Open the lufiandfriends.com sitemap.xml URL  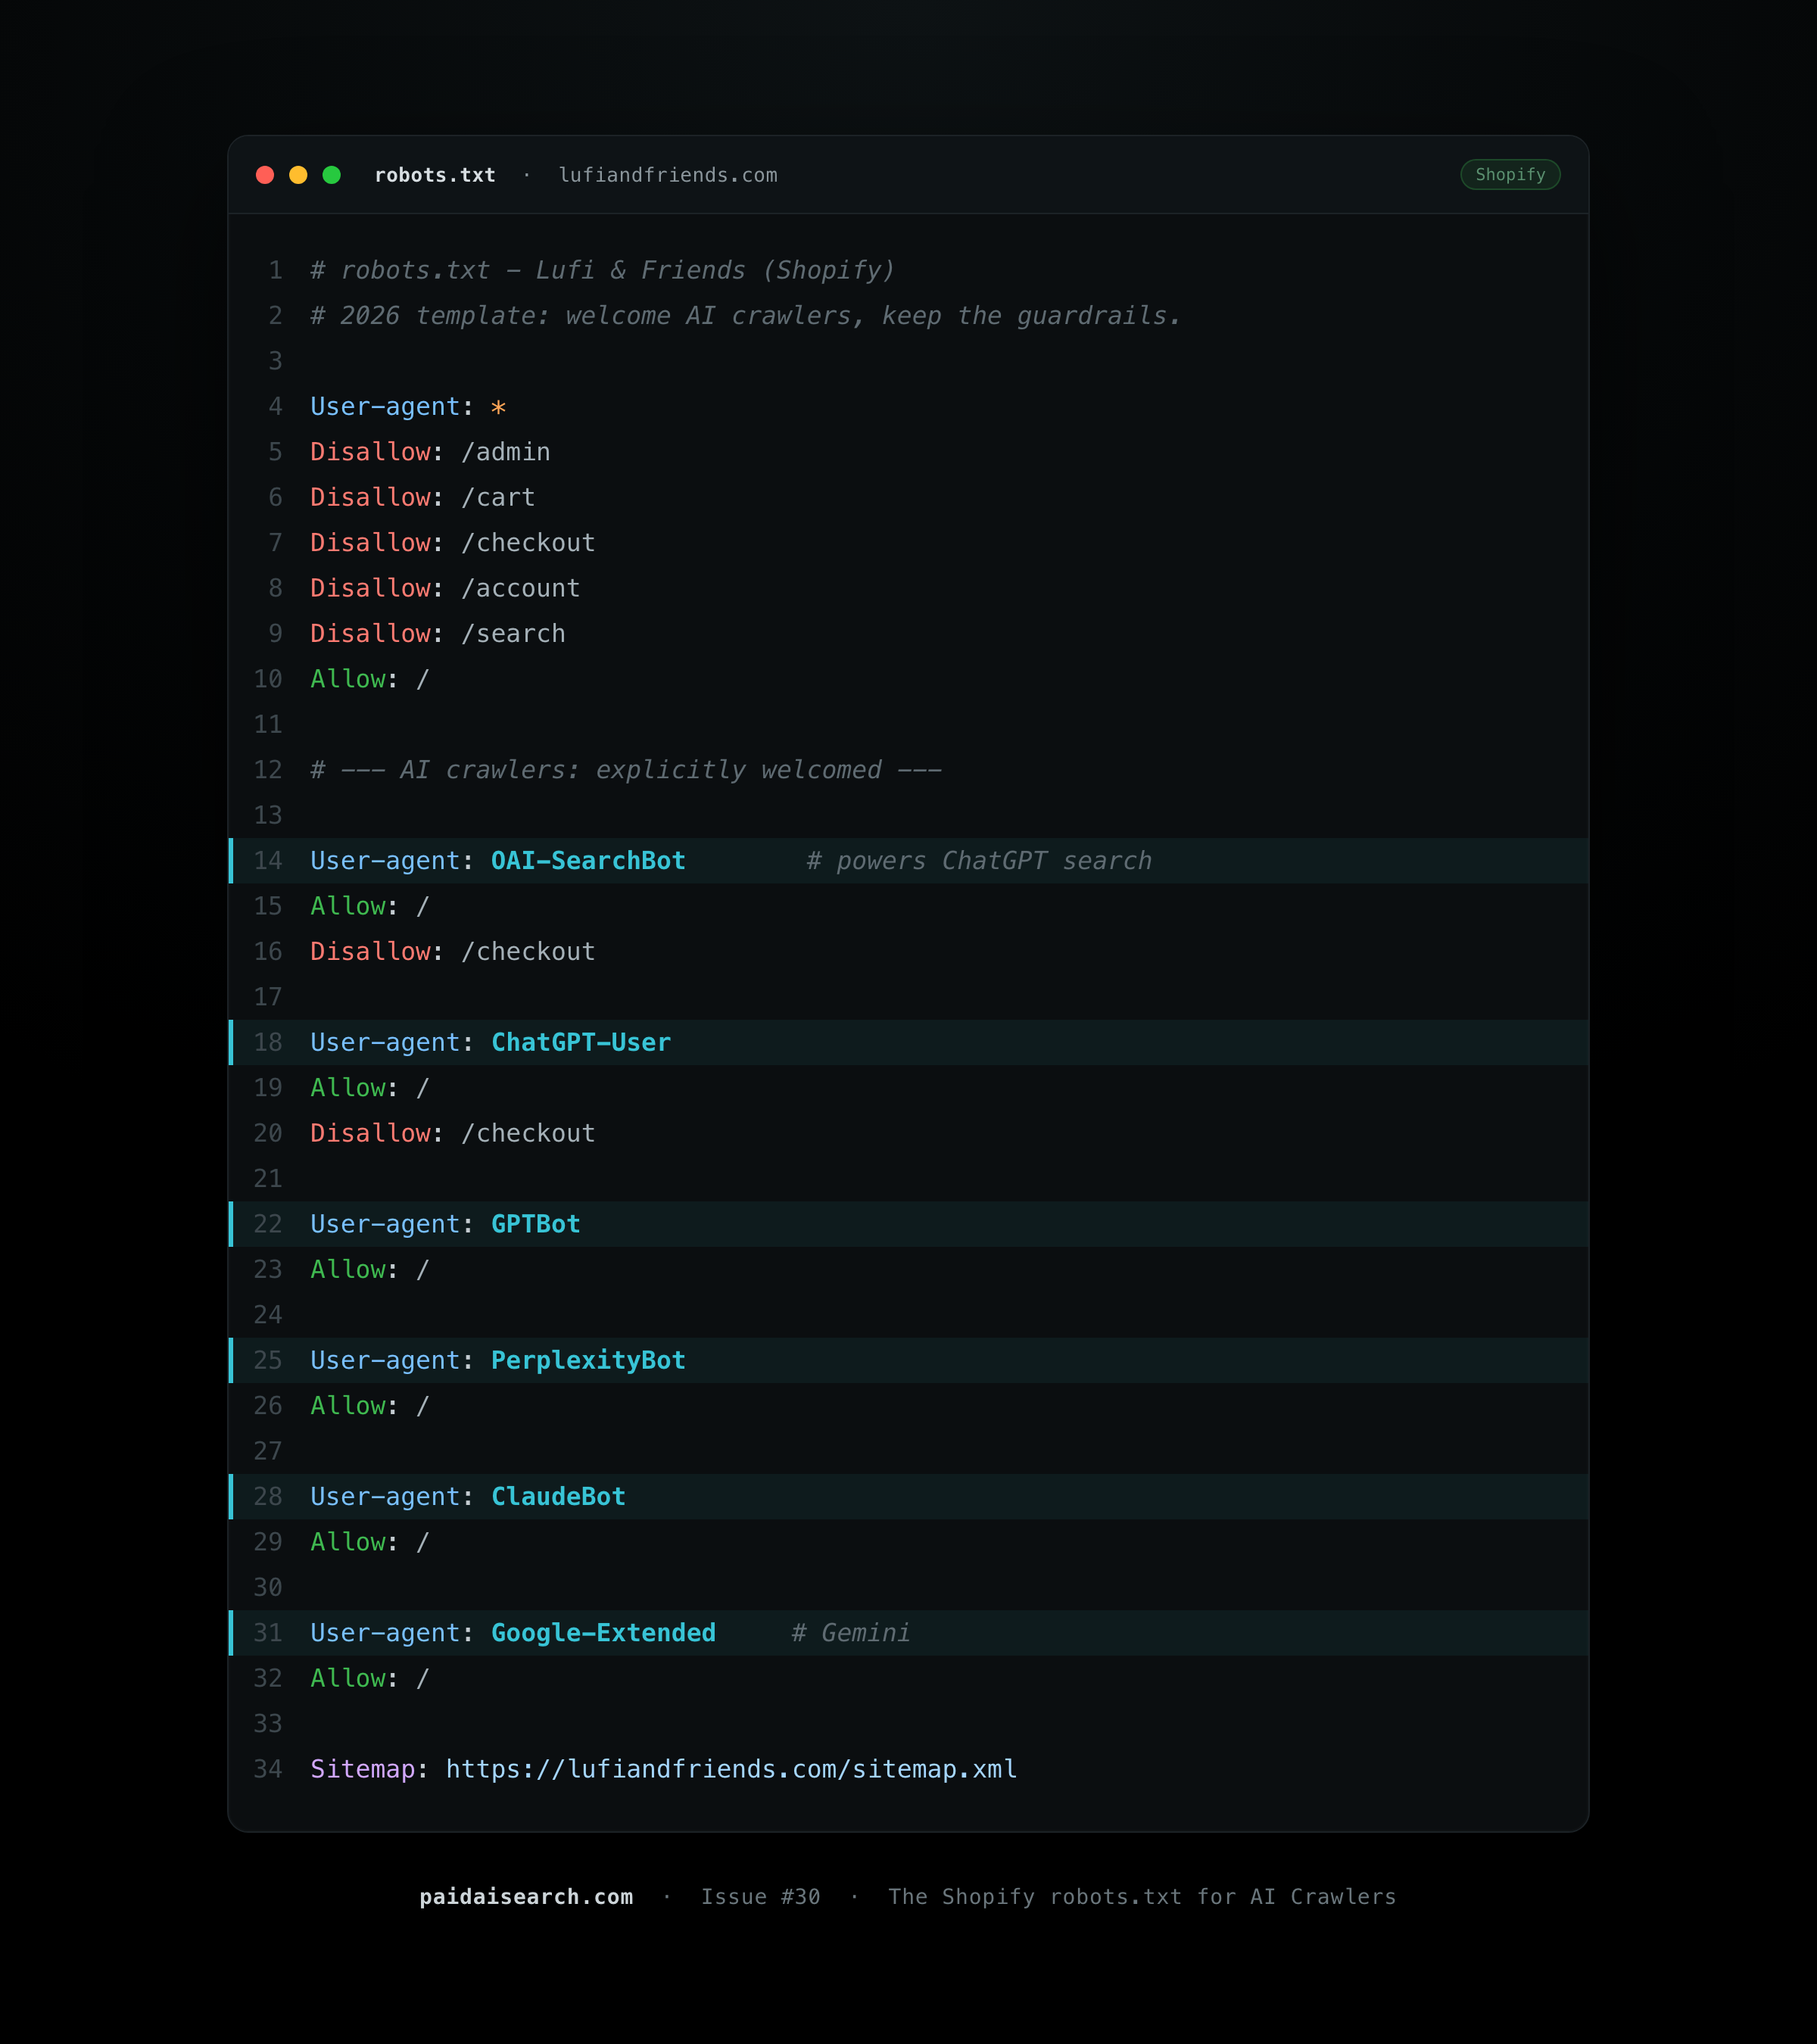(731, 1769)
